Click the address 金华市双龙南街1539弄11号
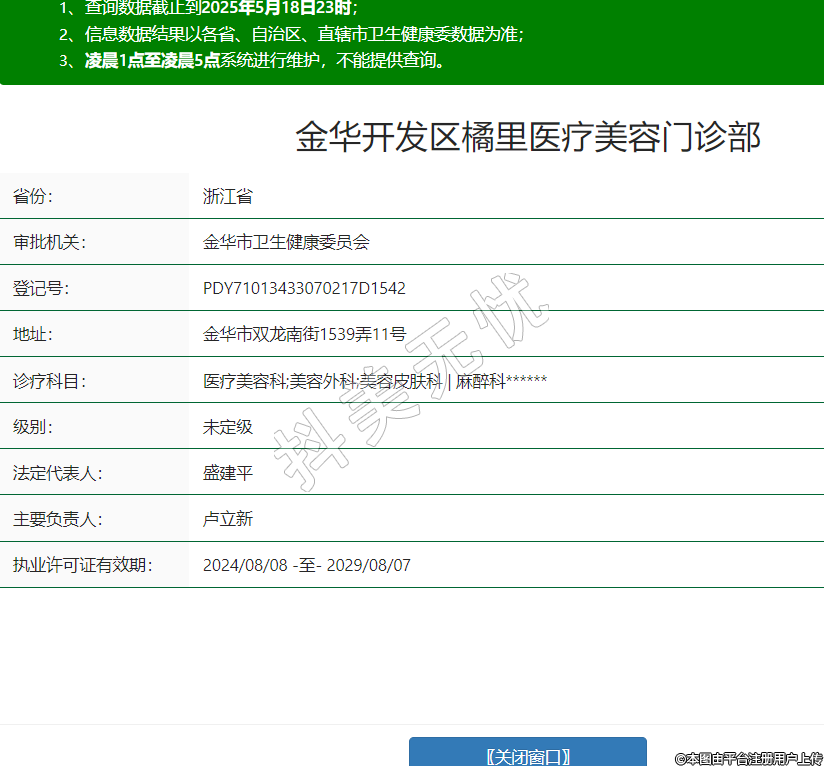The height and width of the screenshot is (766, 824). [304, 334]
